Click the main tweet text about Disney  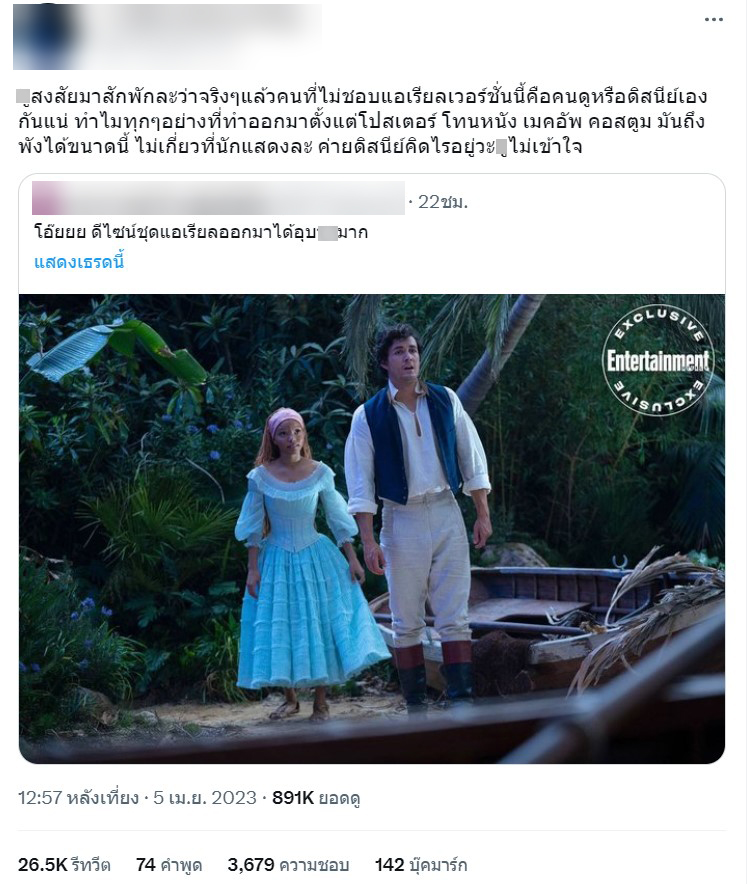[x=362, y=121]
